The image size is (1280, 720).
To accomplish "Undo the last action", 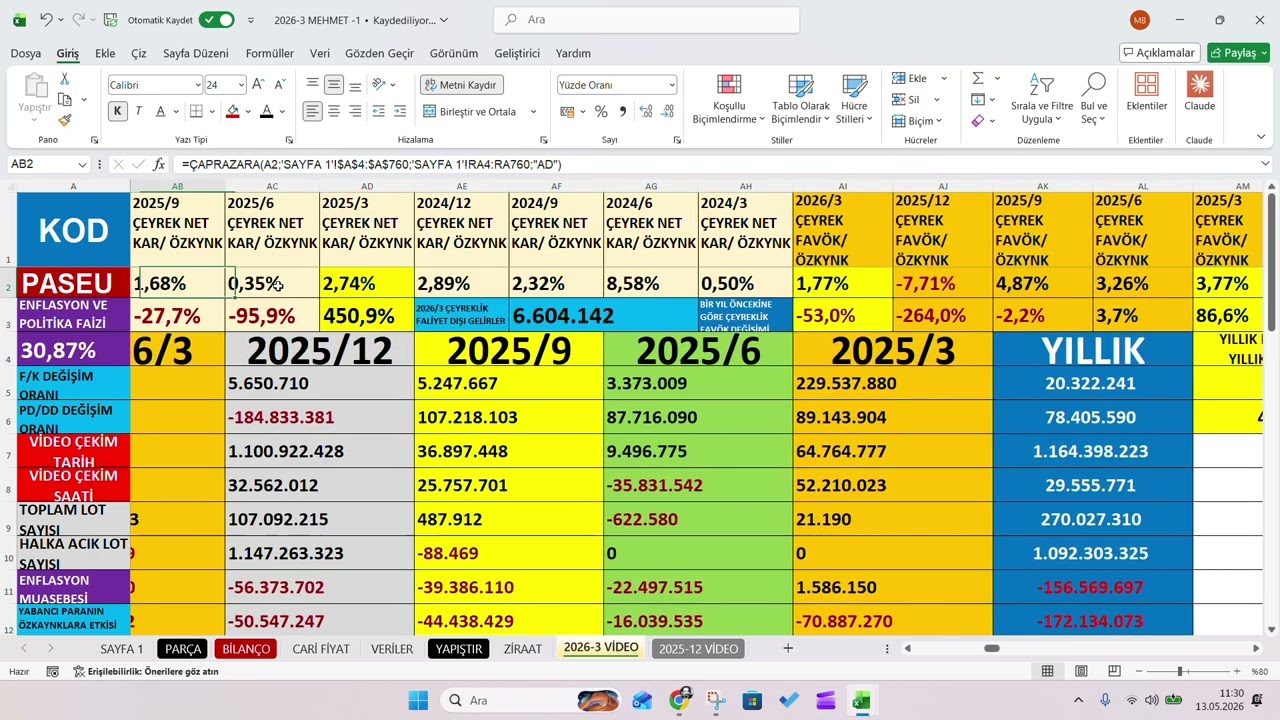I will 46,19.
